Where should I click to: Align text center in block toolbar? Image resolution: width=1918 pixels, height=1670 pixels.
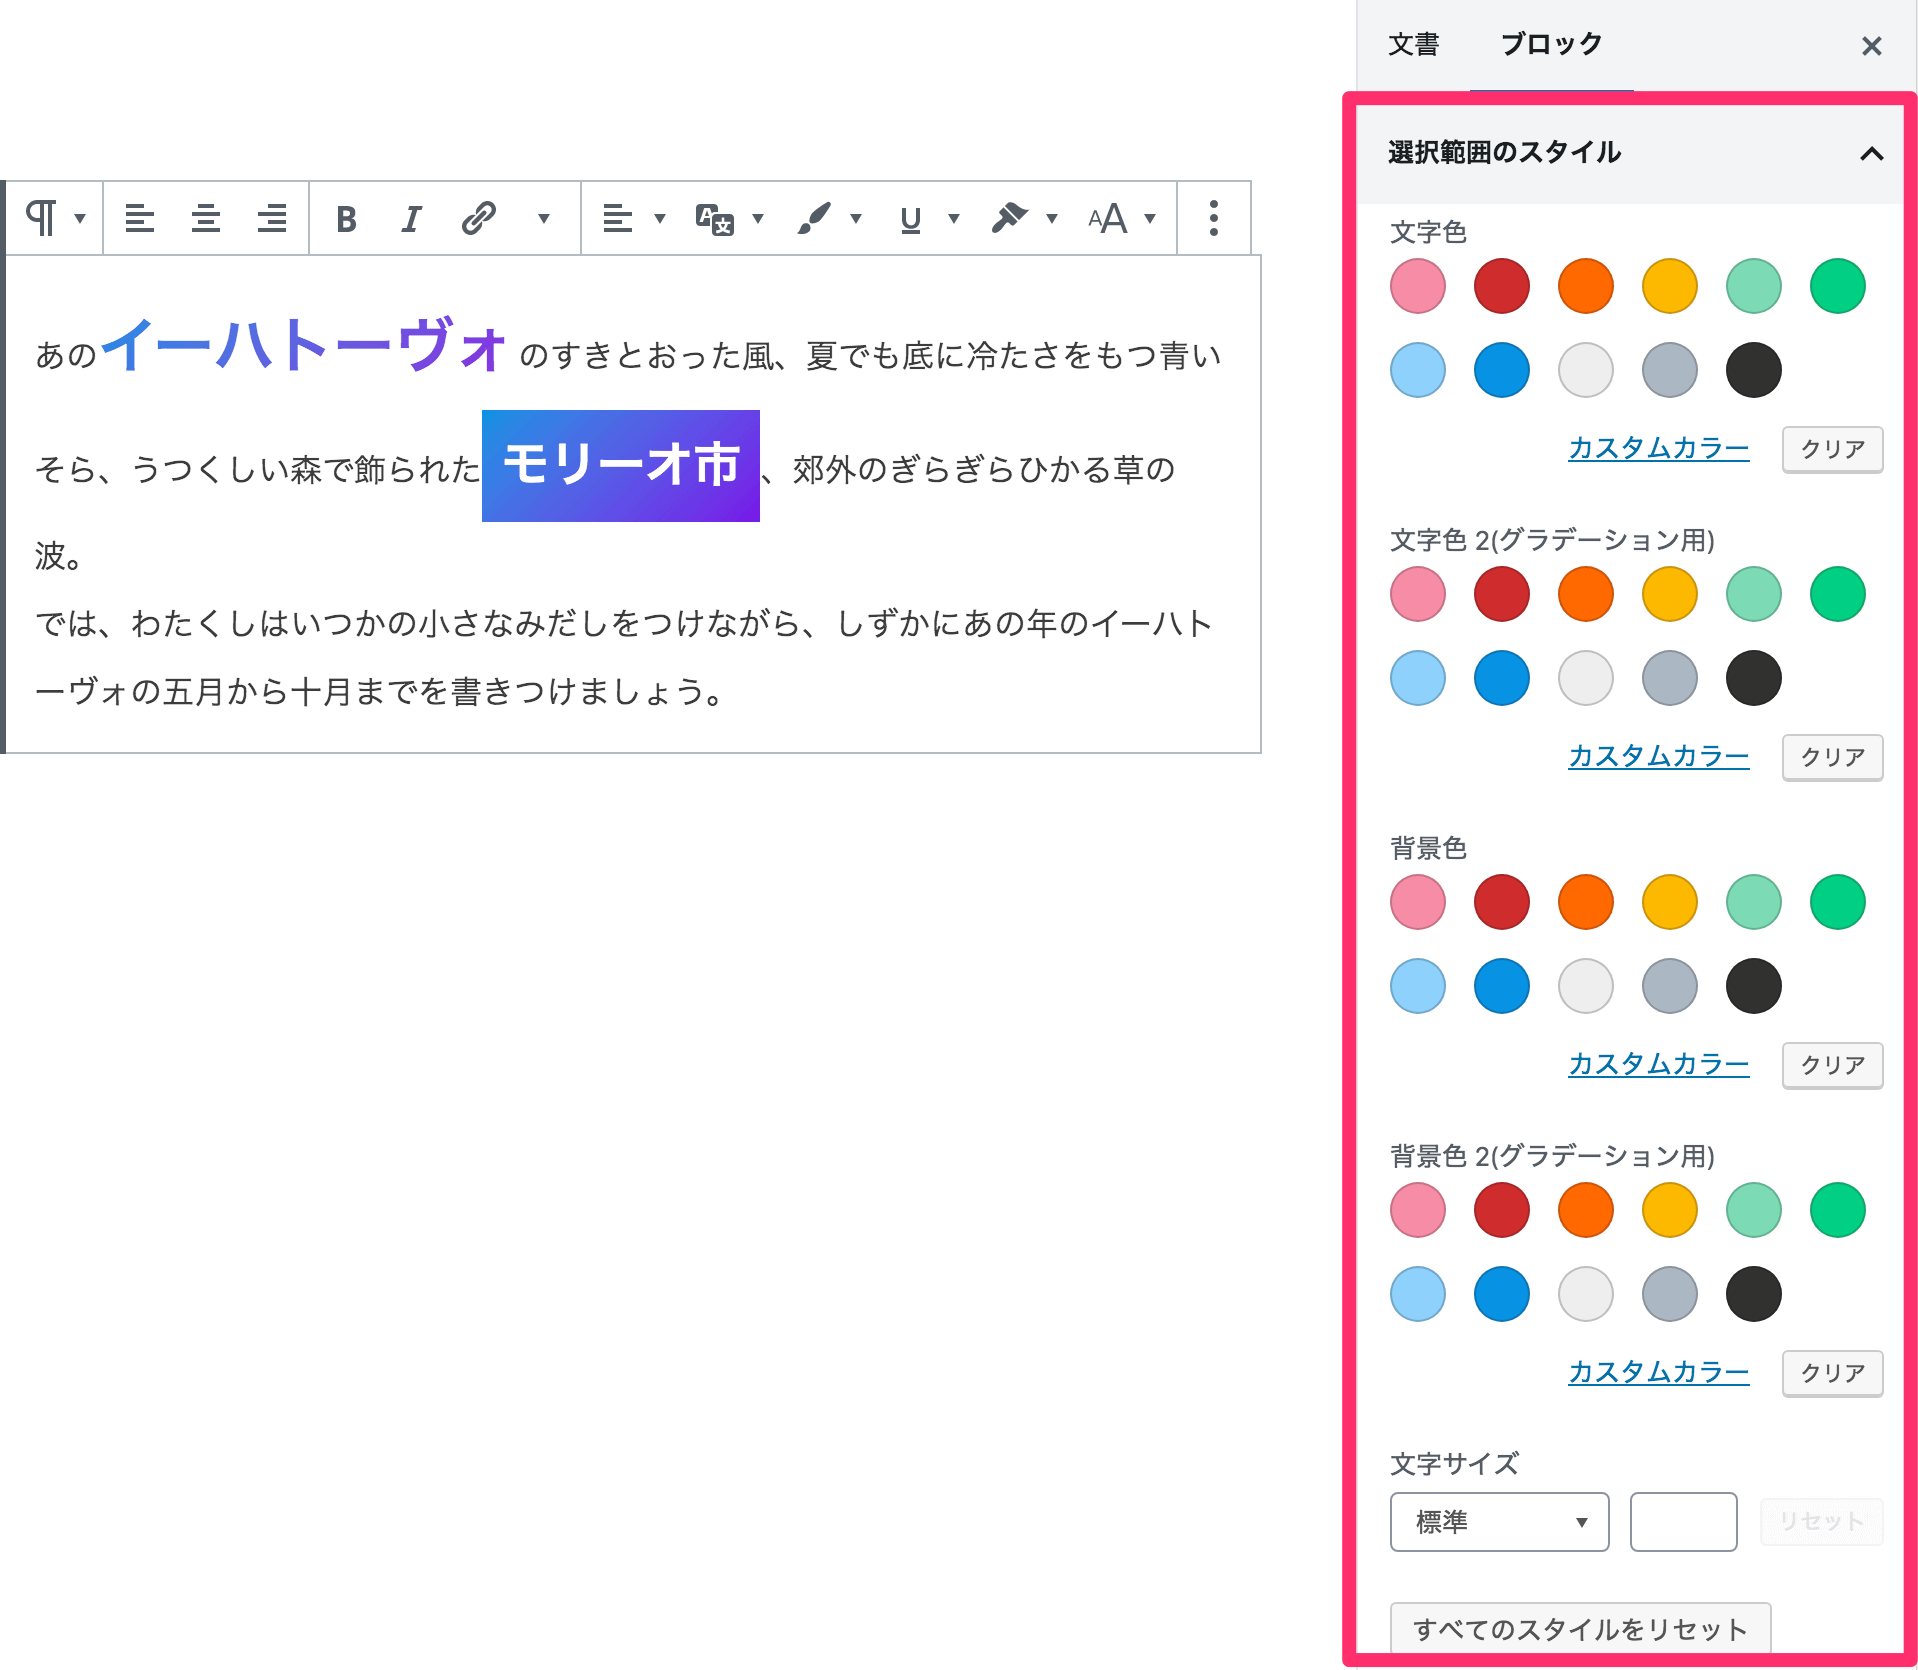[206, 218]
